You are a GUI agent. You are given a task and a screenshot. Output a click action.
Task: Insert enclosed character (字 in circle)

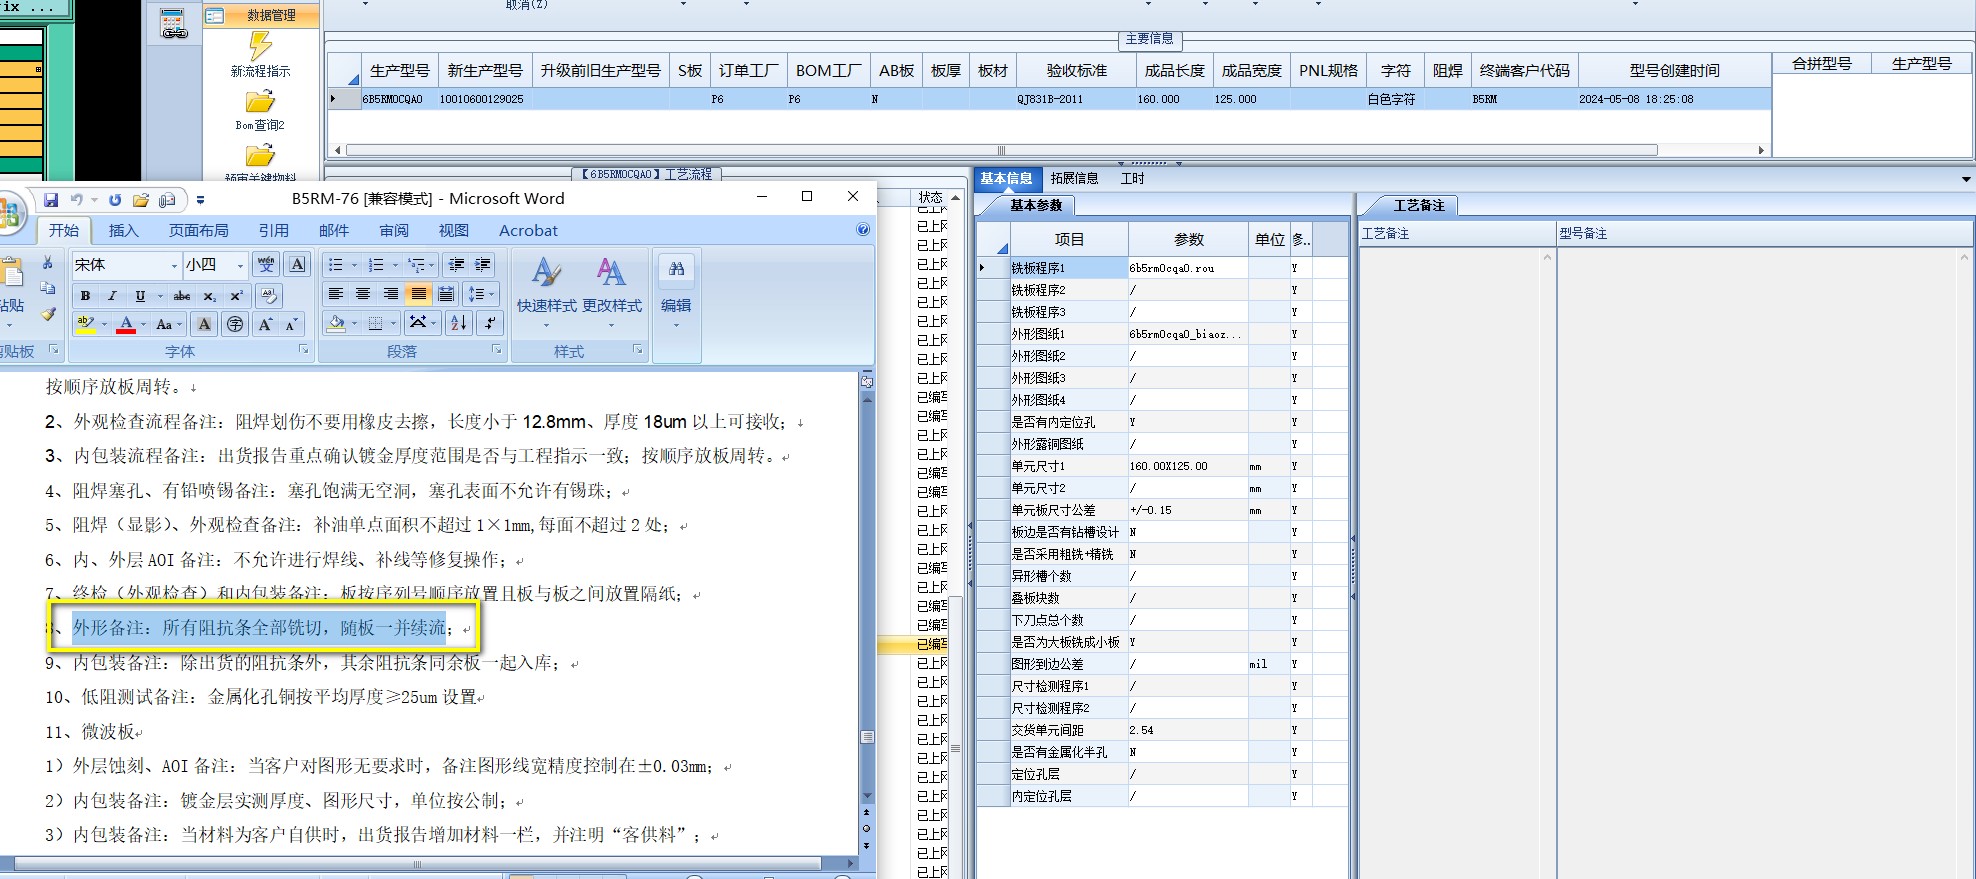[x=235, y=324]
